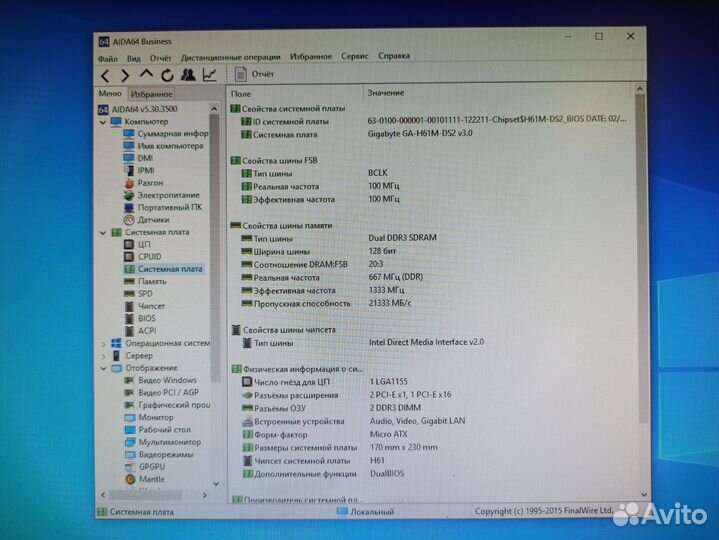
Task: Open the Разгон overclock item
Action: (144, 183)
